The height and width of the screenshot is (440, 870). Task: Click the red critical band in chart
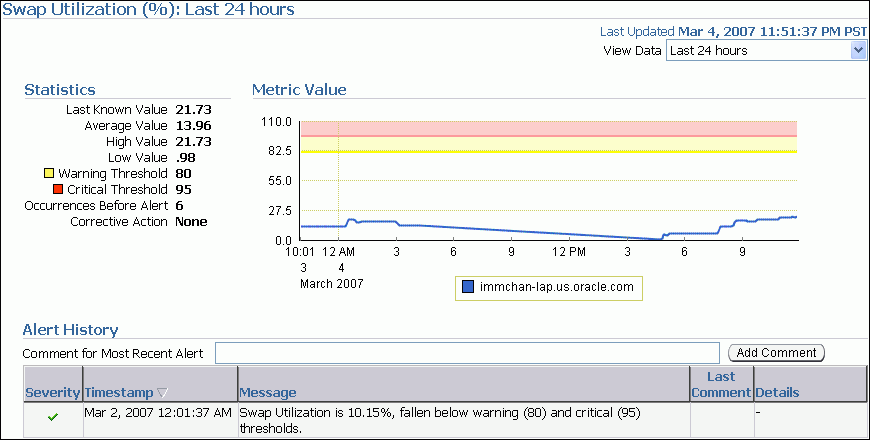tap(548, 128)
